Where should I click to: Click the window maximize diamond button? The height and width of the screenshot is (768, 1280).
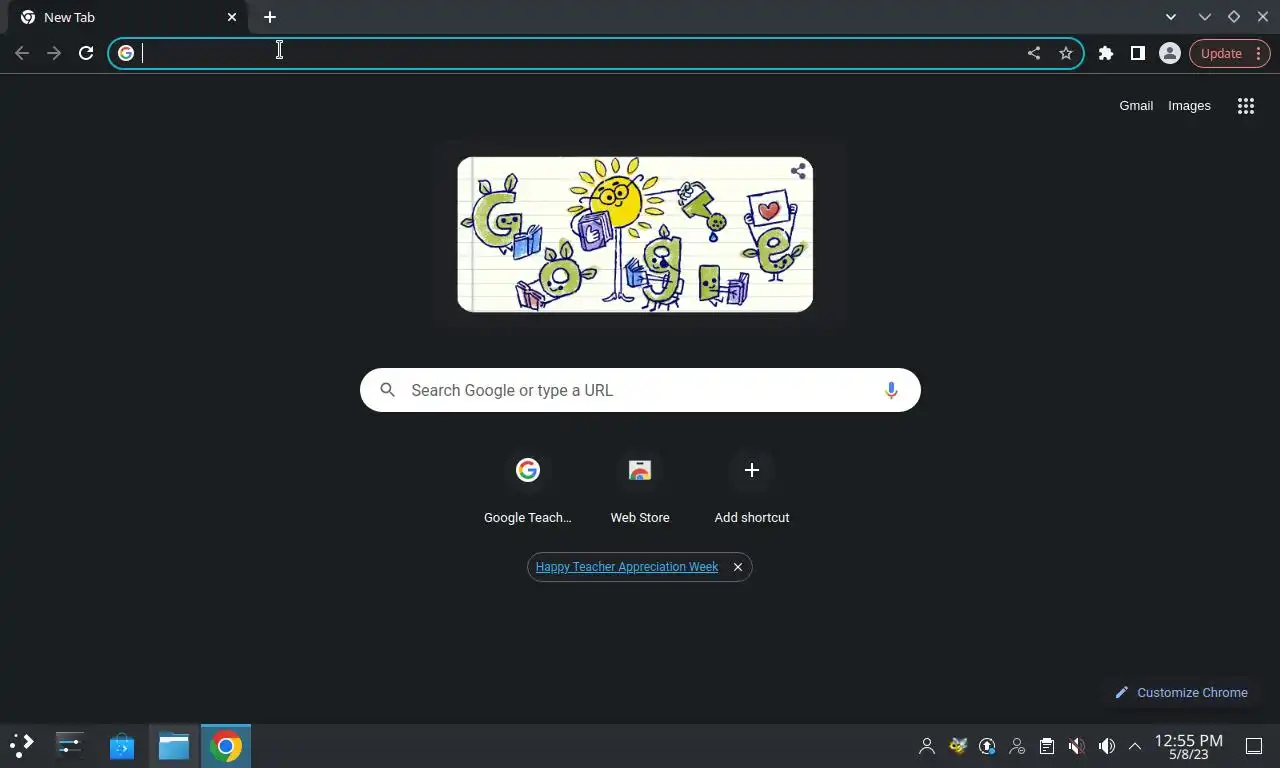click(x=1234, y=17)
